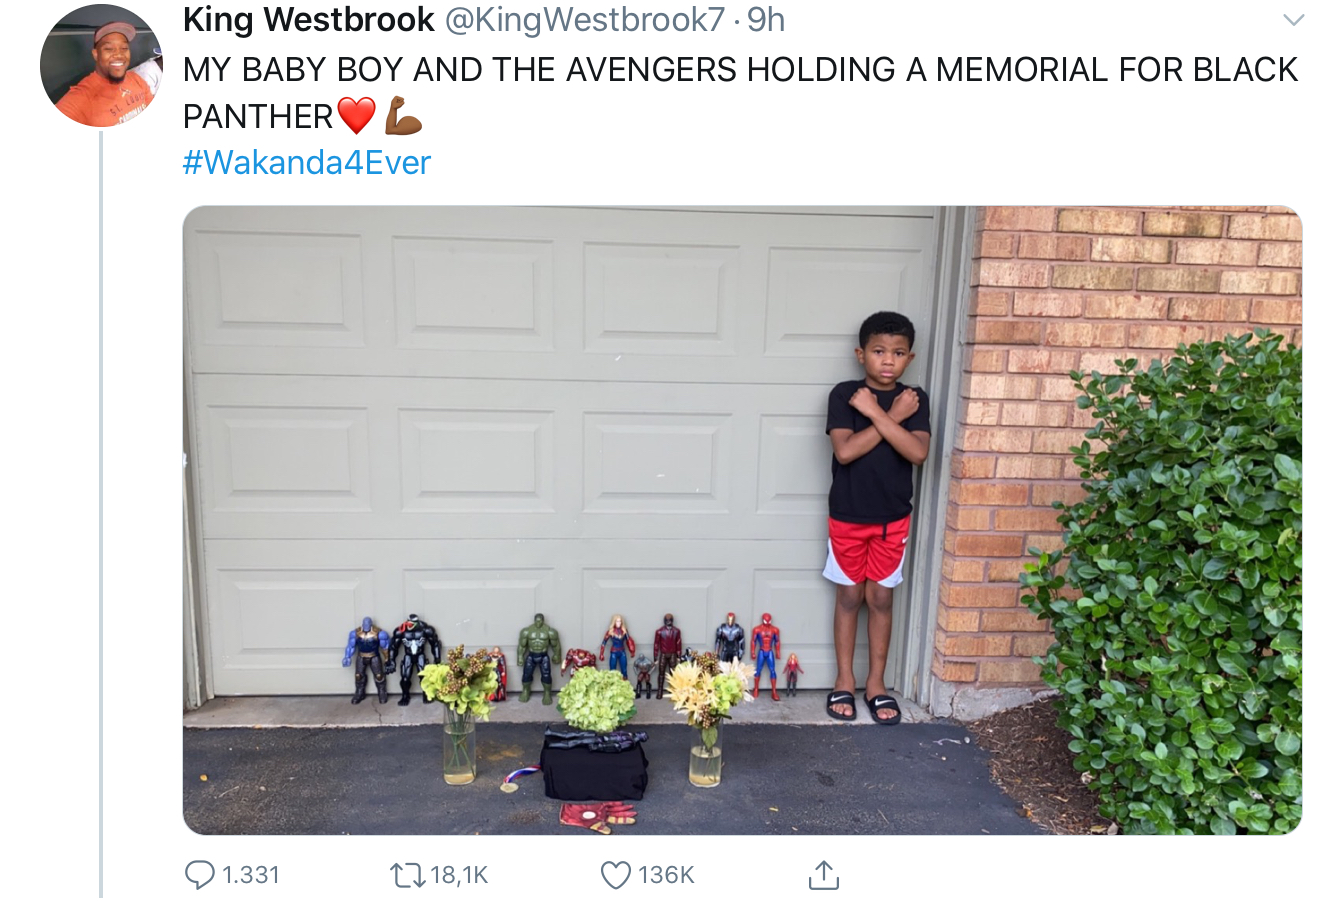The width and height of the screenshot is (1343, 901).
Task: Retweet this post using the retweet icon
Action: tap(406, 875)
